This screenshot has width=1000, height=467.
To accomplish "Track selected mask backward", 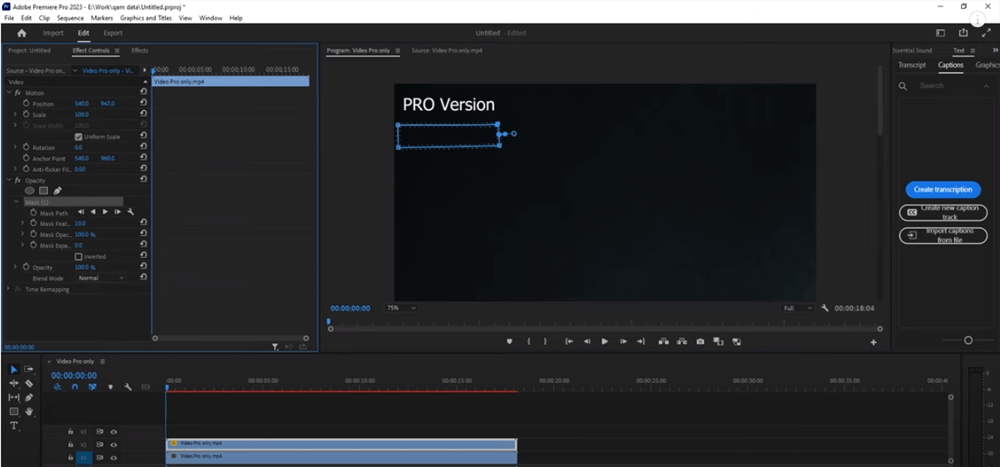I will click(93, 212).
